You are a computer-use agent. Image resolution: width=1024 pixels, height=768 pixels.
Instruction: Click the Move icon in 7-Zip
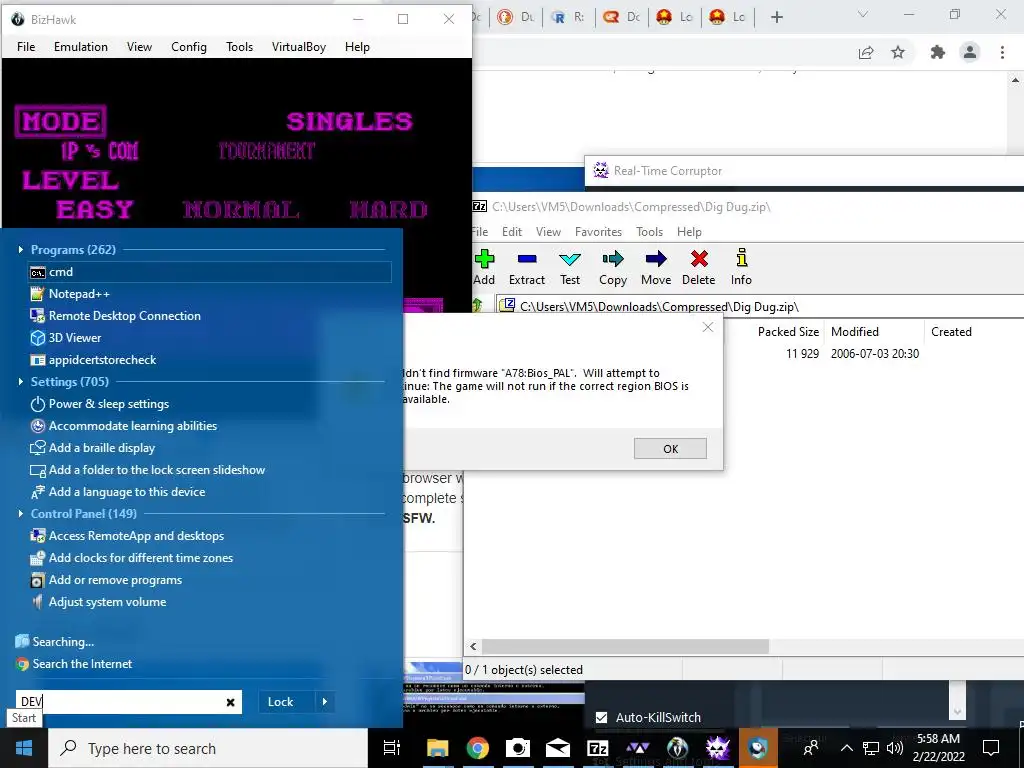tap(656, 259)
